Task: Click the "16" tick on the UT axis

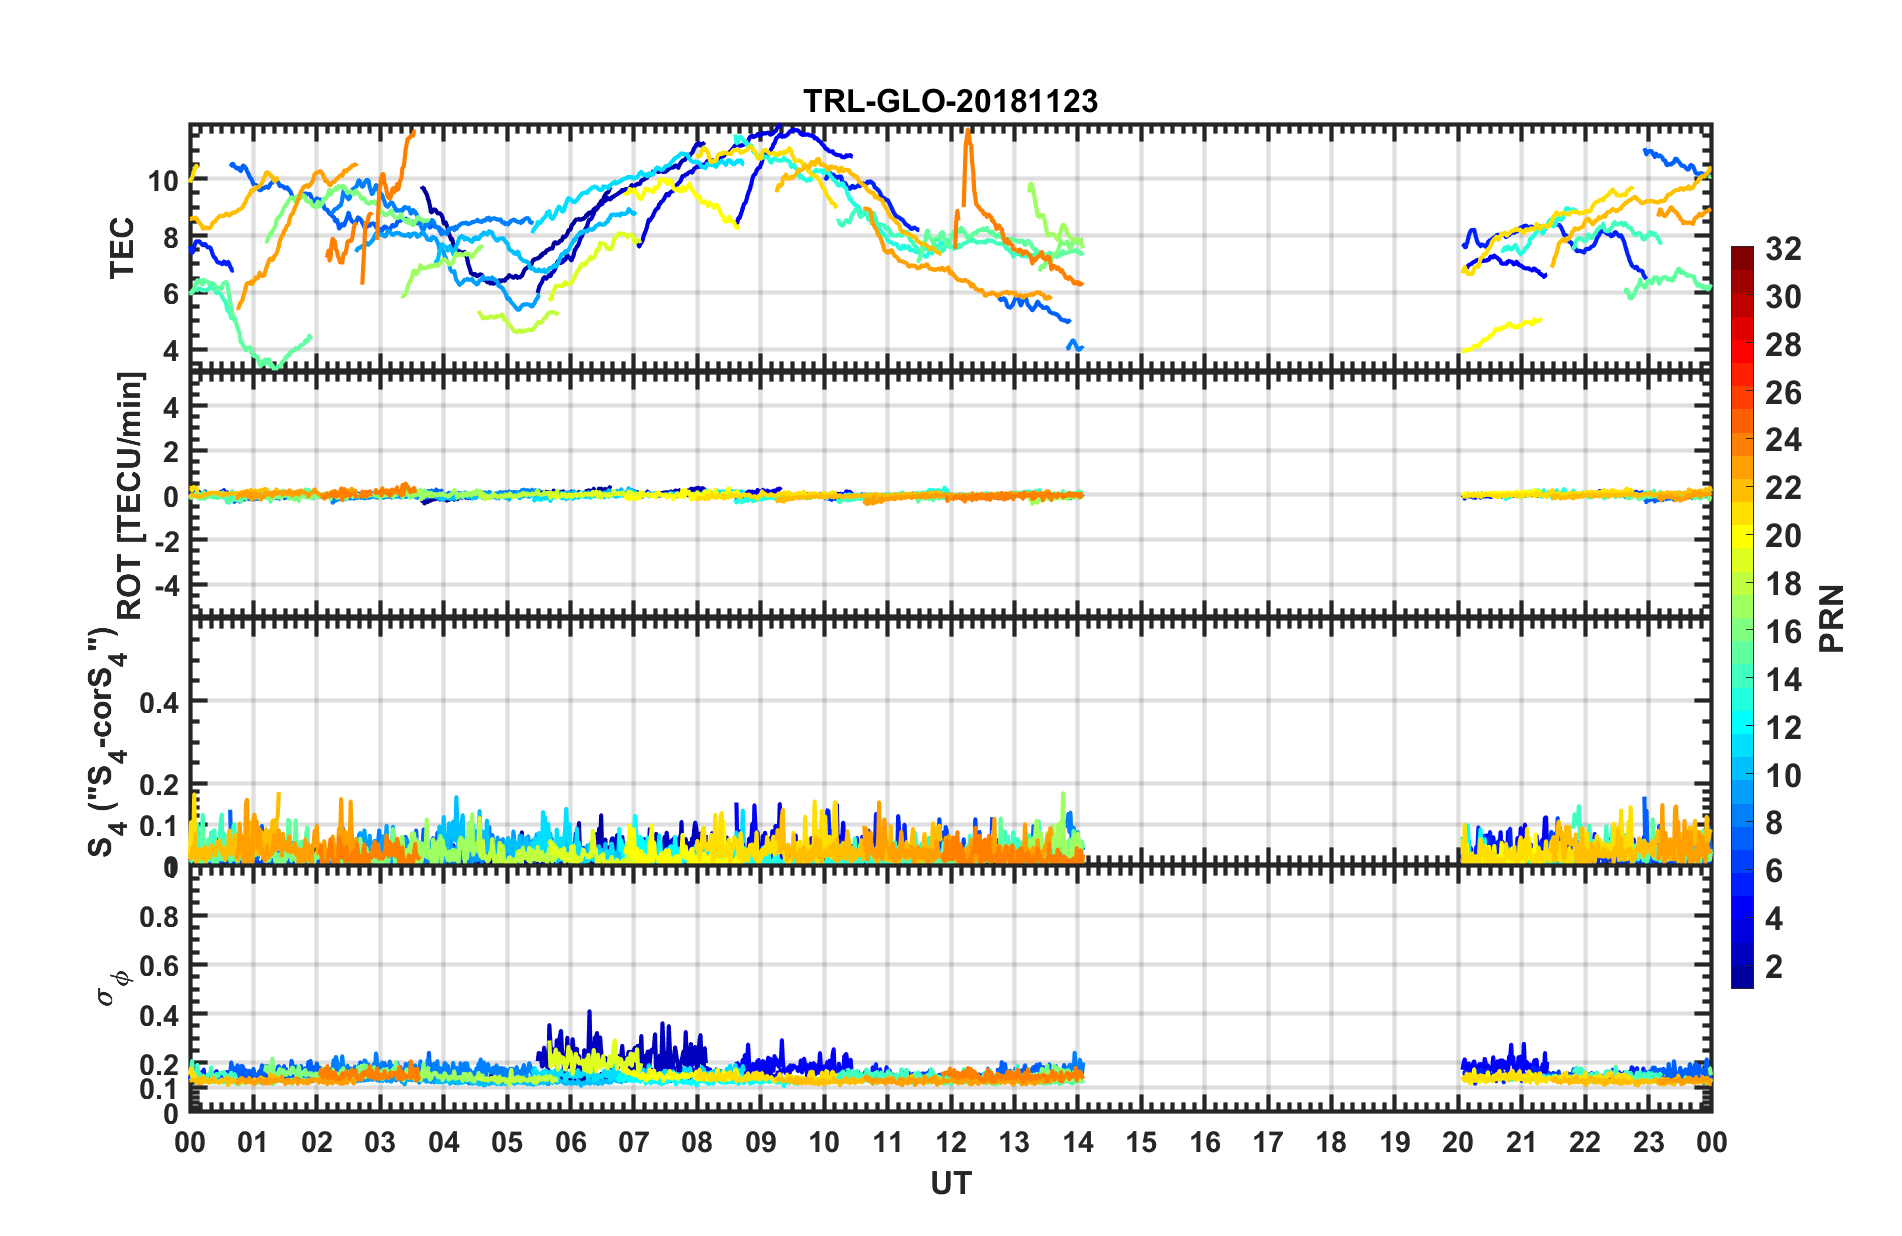Action: click(1205, 1142)
